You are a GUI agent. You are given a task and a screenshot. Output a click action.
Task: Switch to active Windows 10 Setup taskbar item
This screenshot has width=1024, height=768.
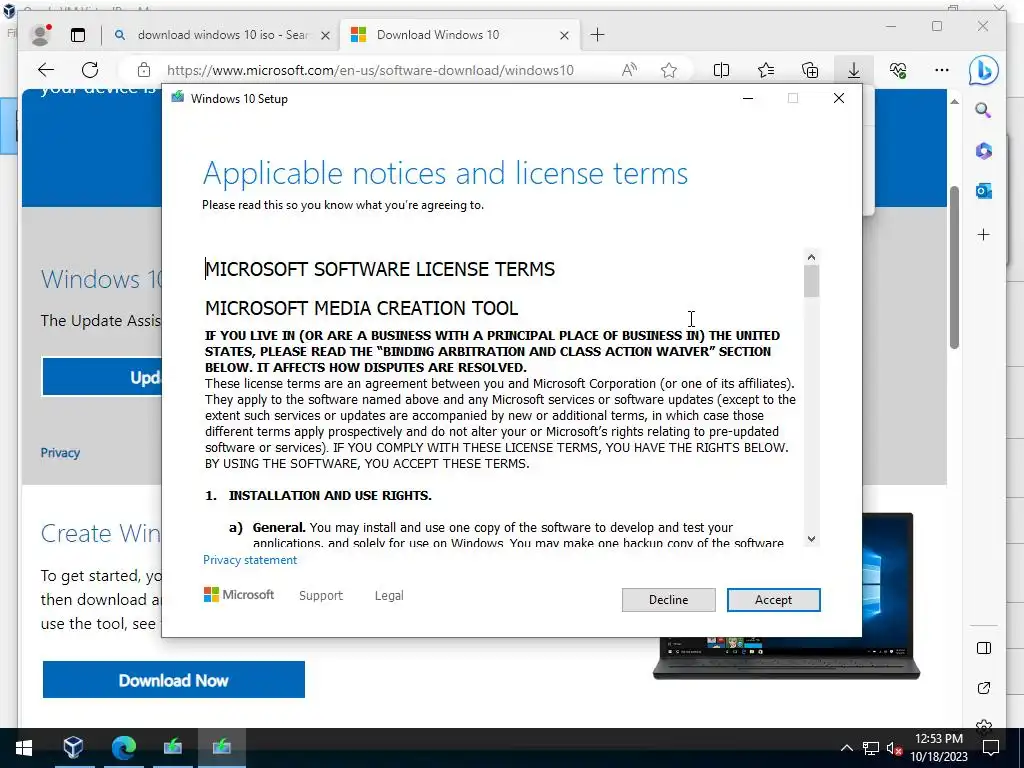tap(222, 748)
